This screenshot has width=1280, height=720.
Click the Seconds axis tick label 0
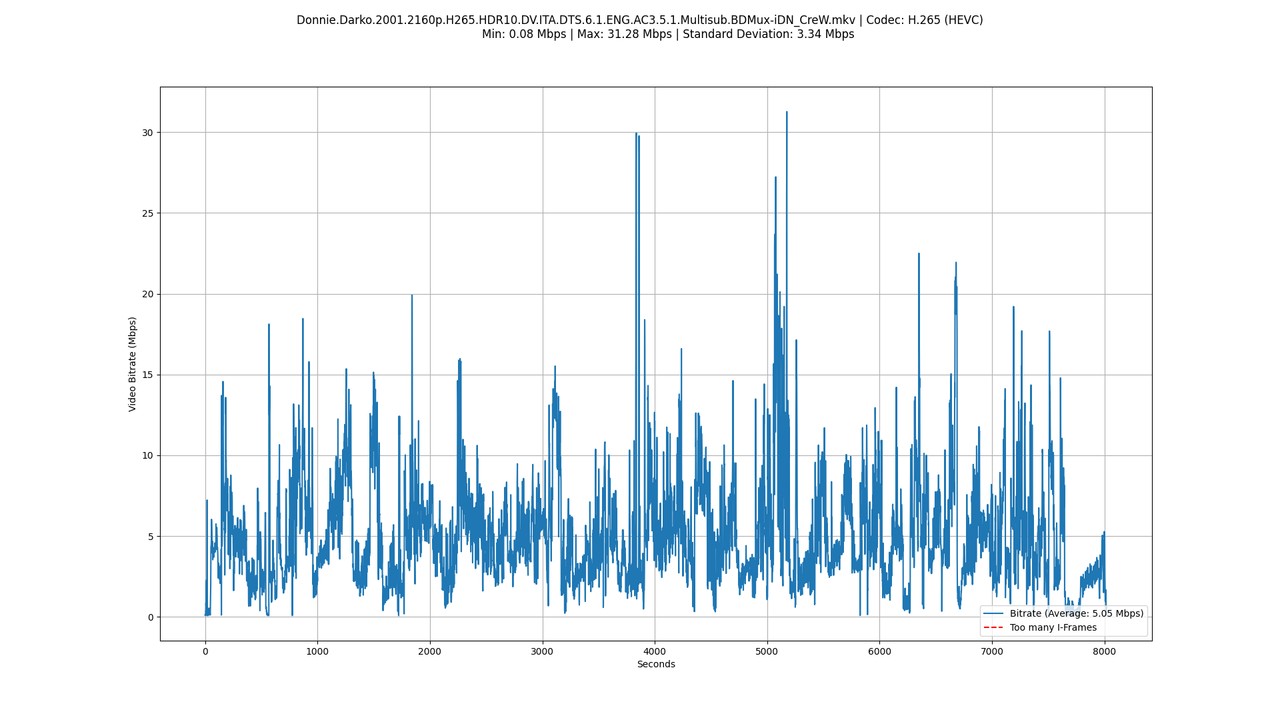(x=205, y=651)
